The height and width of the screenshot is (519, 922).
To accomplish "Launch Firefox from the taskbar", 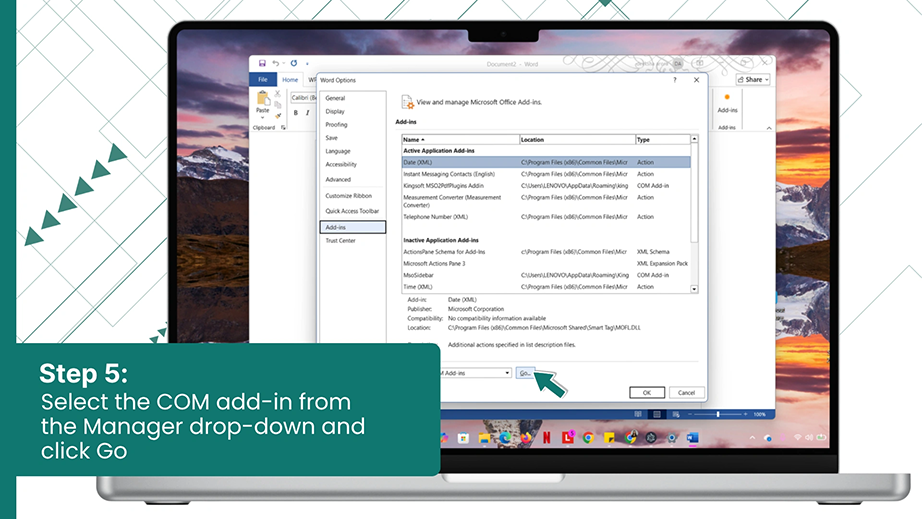I will coord(526,438).
